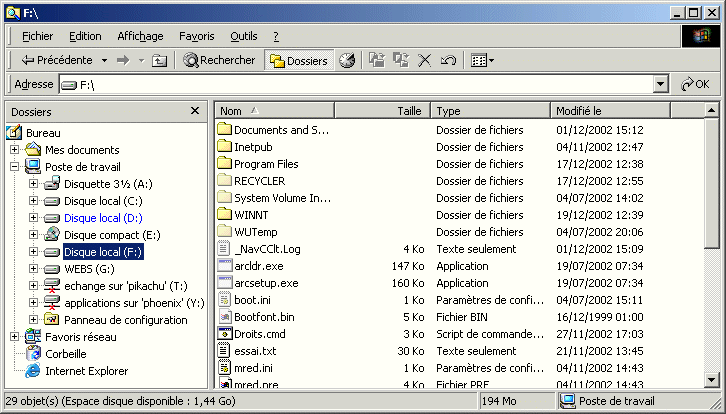Viewport: 726px width, 414px height.
Task: Open the Outils menu
Action: (243, 35)
